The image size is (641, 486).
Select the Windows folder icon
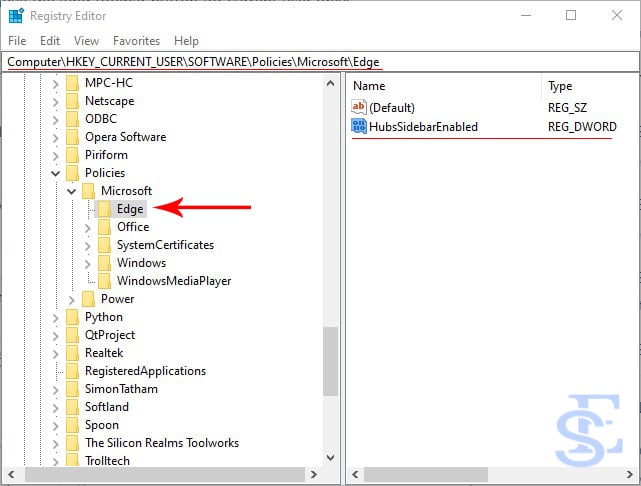104,263
